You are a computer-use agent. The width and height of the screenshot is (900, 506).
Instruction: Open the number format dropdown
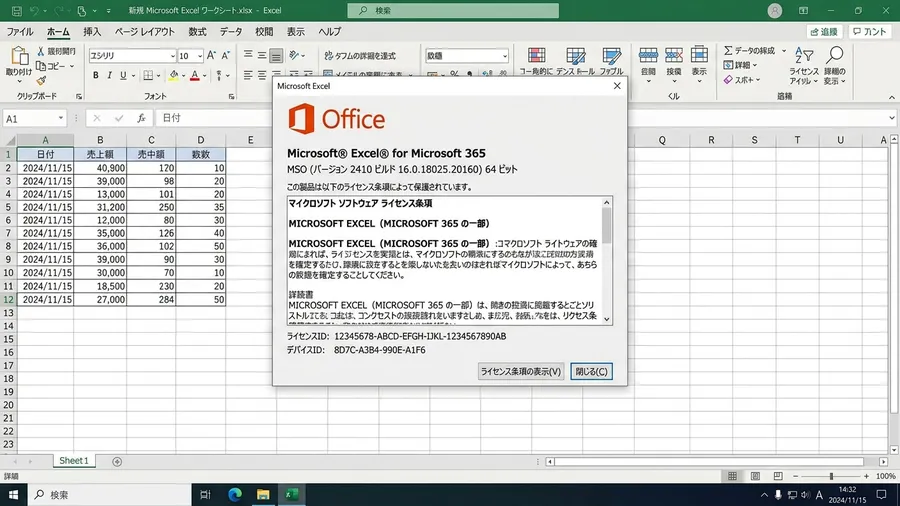505,56
